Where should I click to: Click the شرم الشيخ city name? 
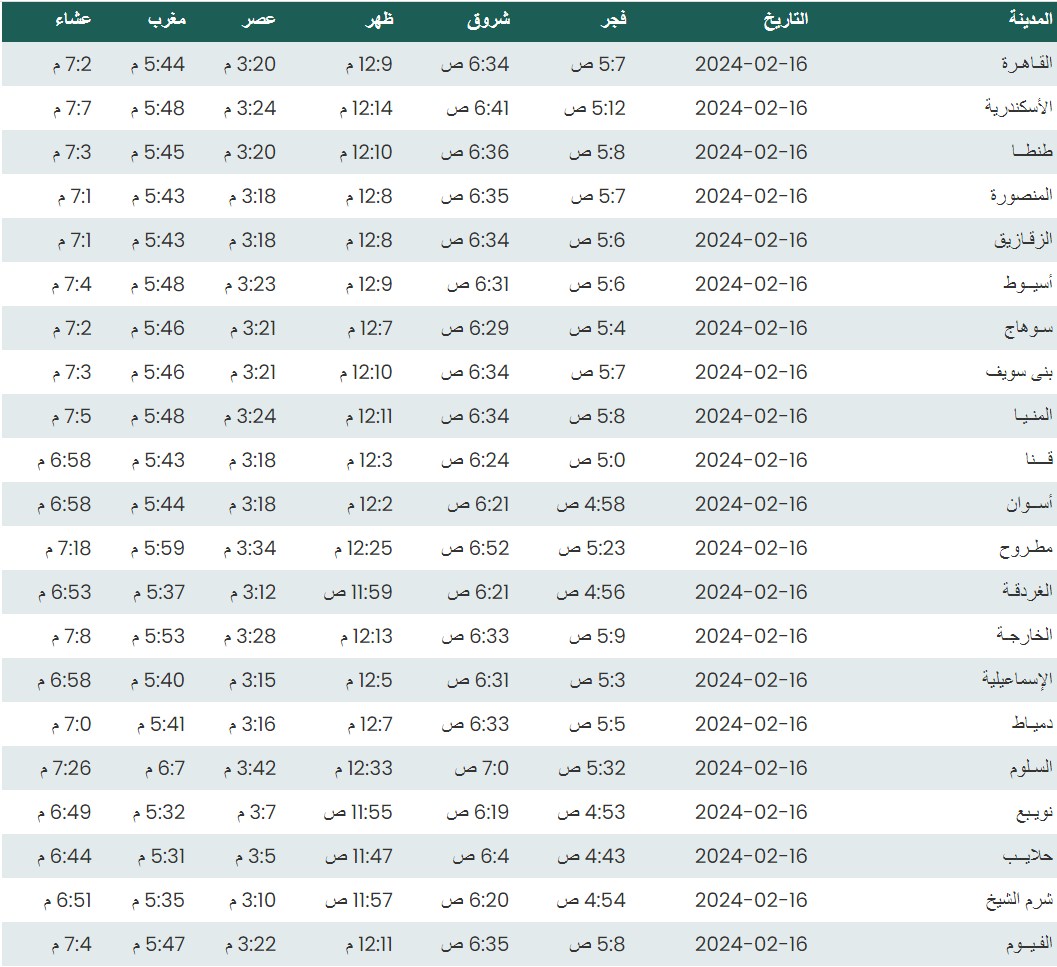1019,900
